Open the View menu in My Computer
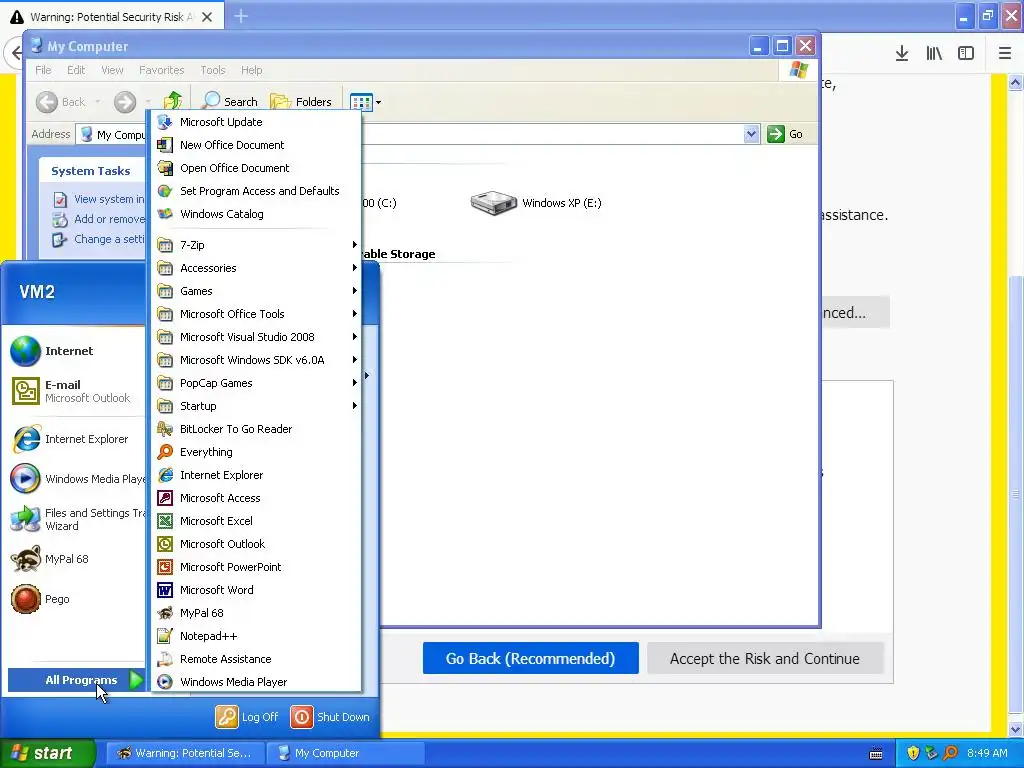The width and height of the screenshot is (1024, 768). coord(112,70)
